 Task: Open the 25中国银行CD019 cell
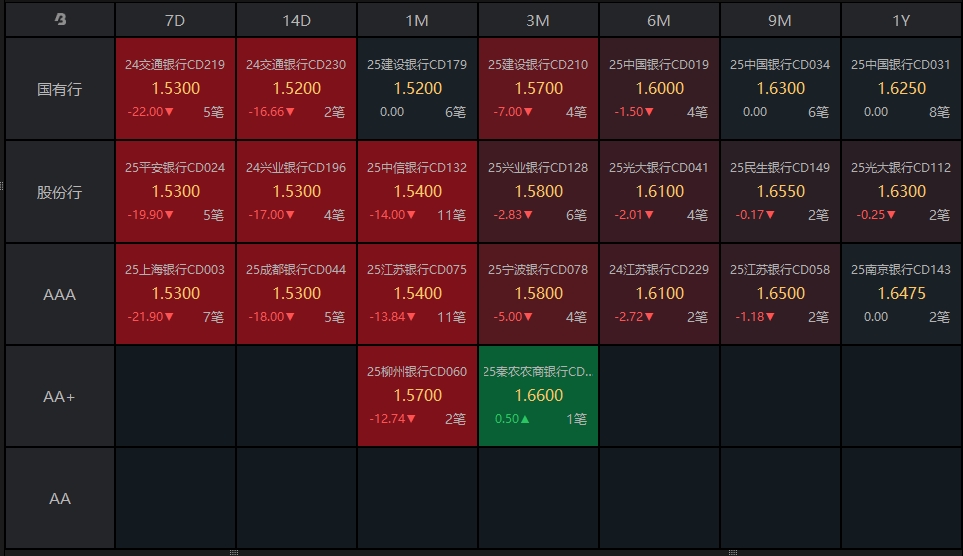[659, 88]
